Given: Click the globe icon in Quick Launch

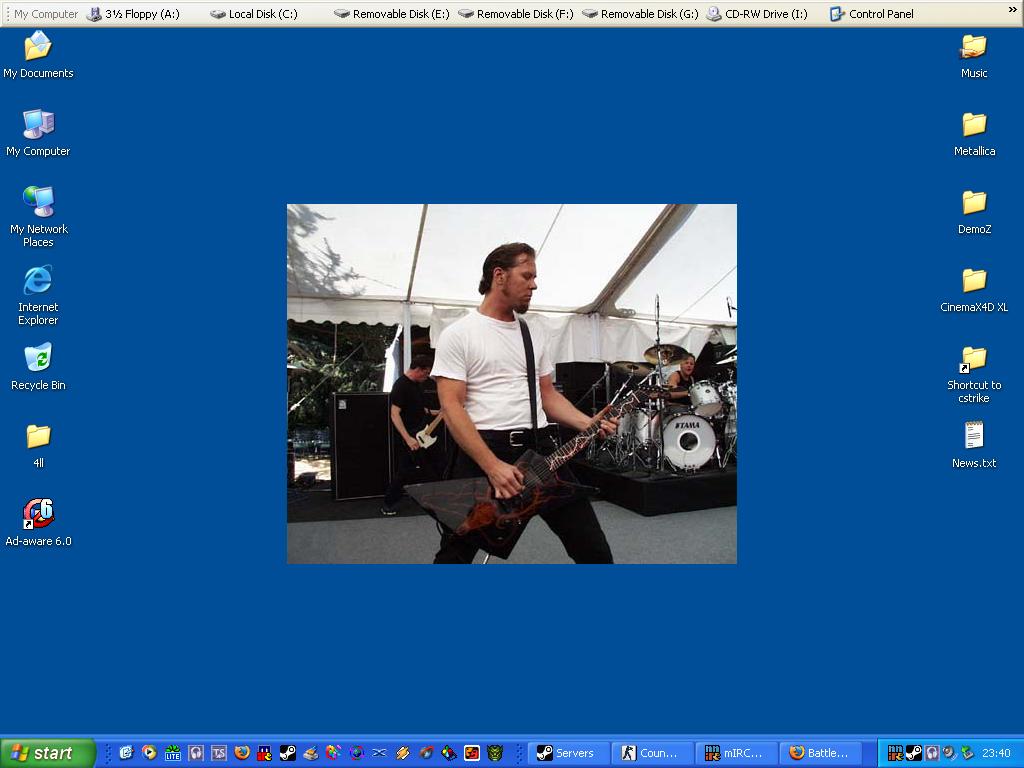Looking at the screenshot, I should [357, 753].
